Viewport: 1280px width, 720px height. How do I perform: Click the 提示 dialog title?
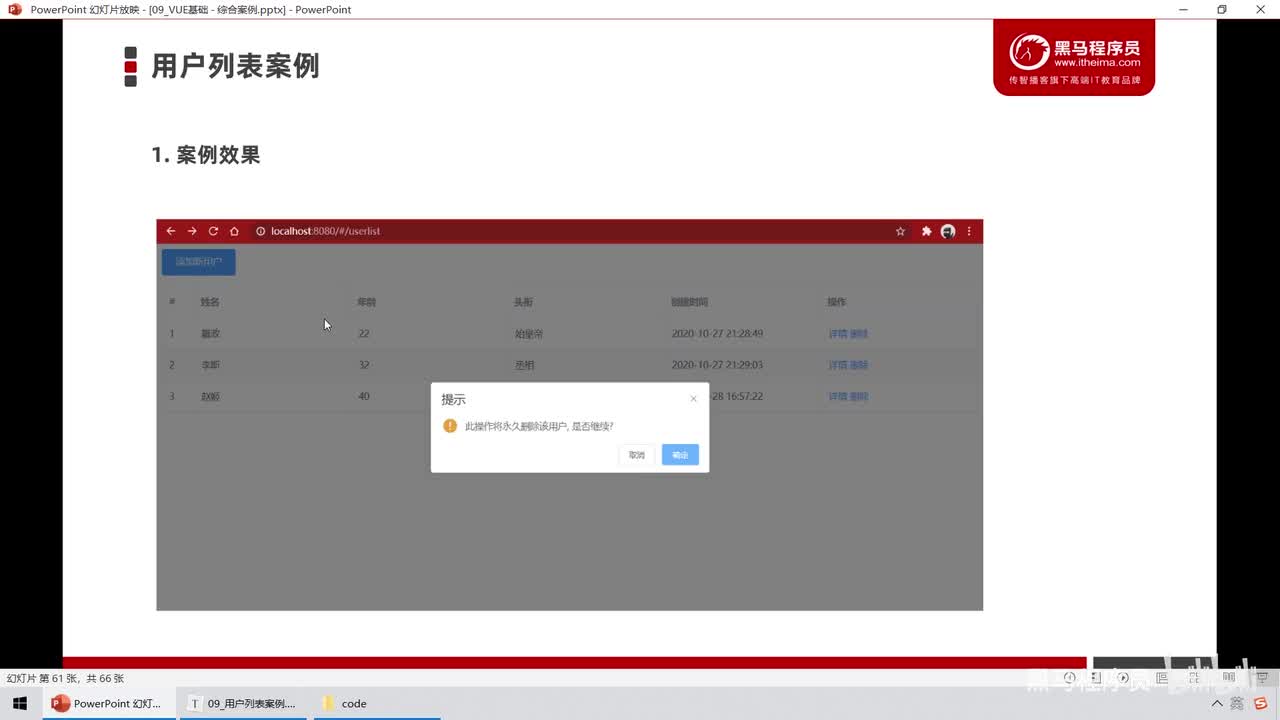(x=454, y=399)
